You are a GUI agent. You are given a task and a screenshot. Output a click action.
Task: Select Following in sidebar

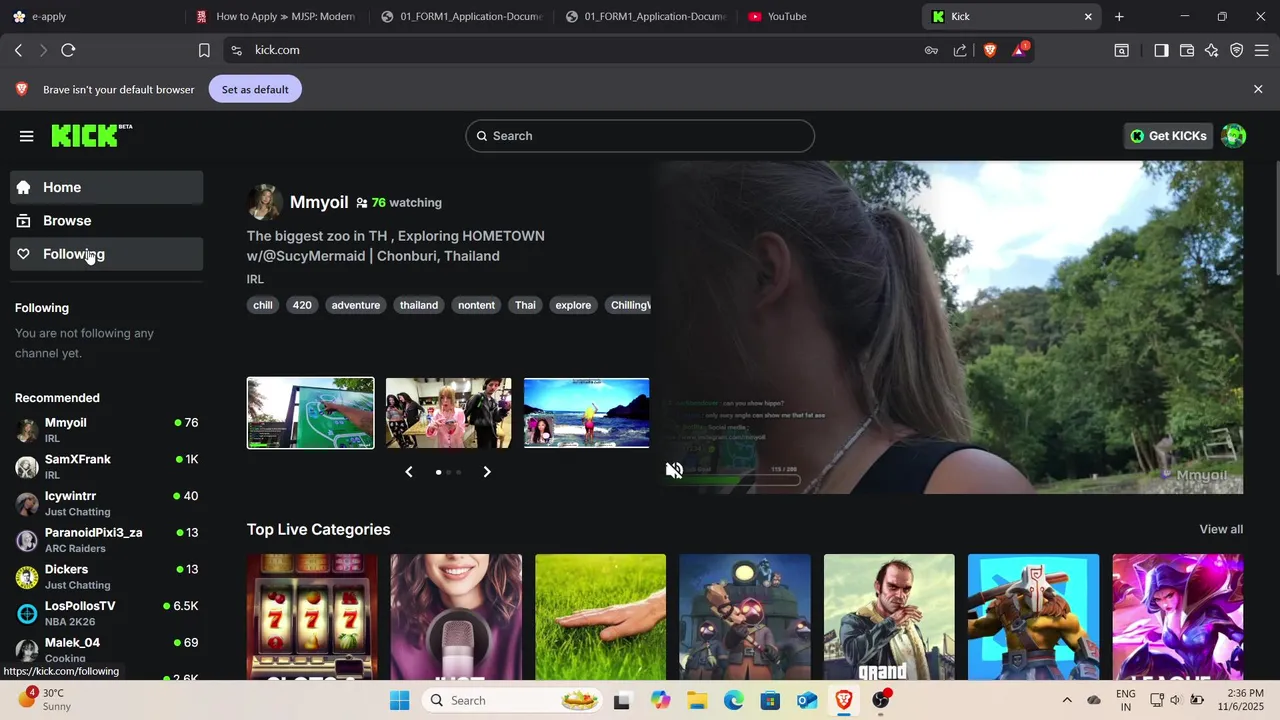coord(107,254)
